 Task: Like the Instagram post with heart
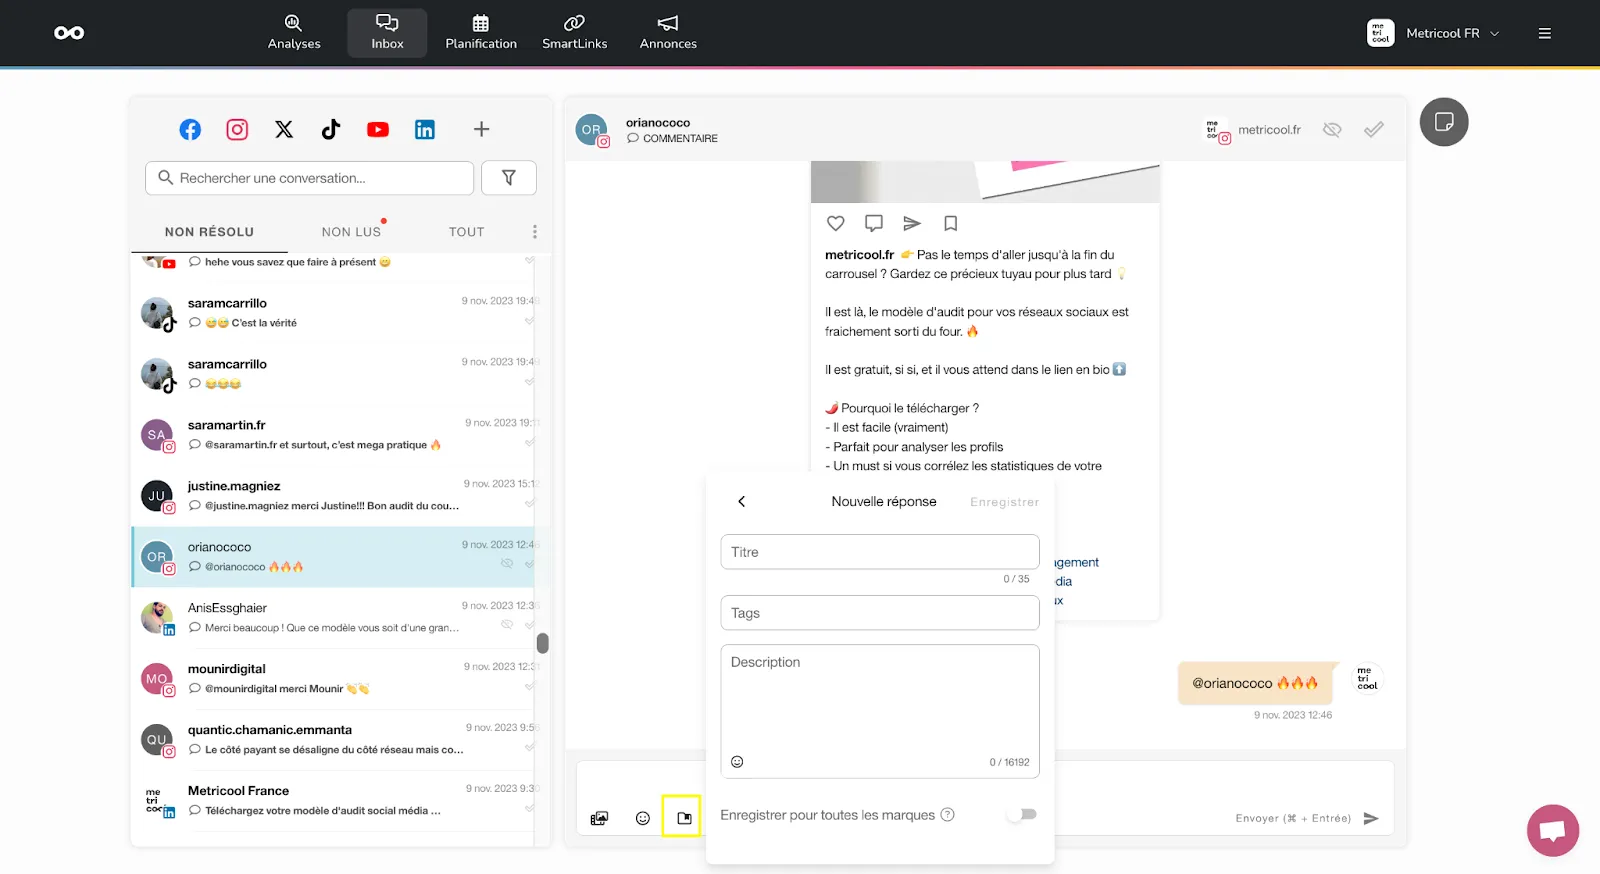pos(836,223)
